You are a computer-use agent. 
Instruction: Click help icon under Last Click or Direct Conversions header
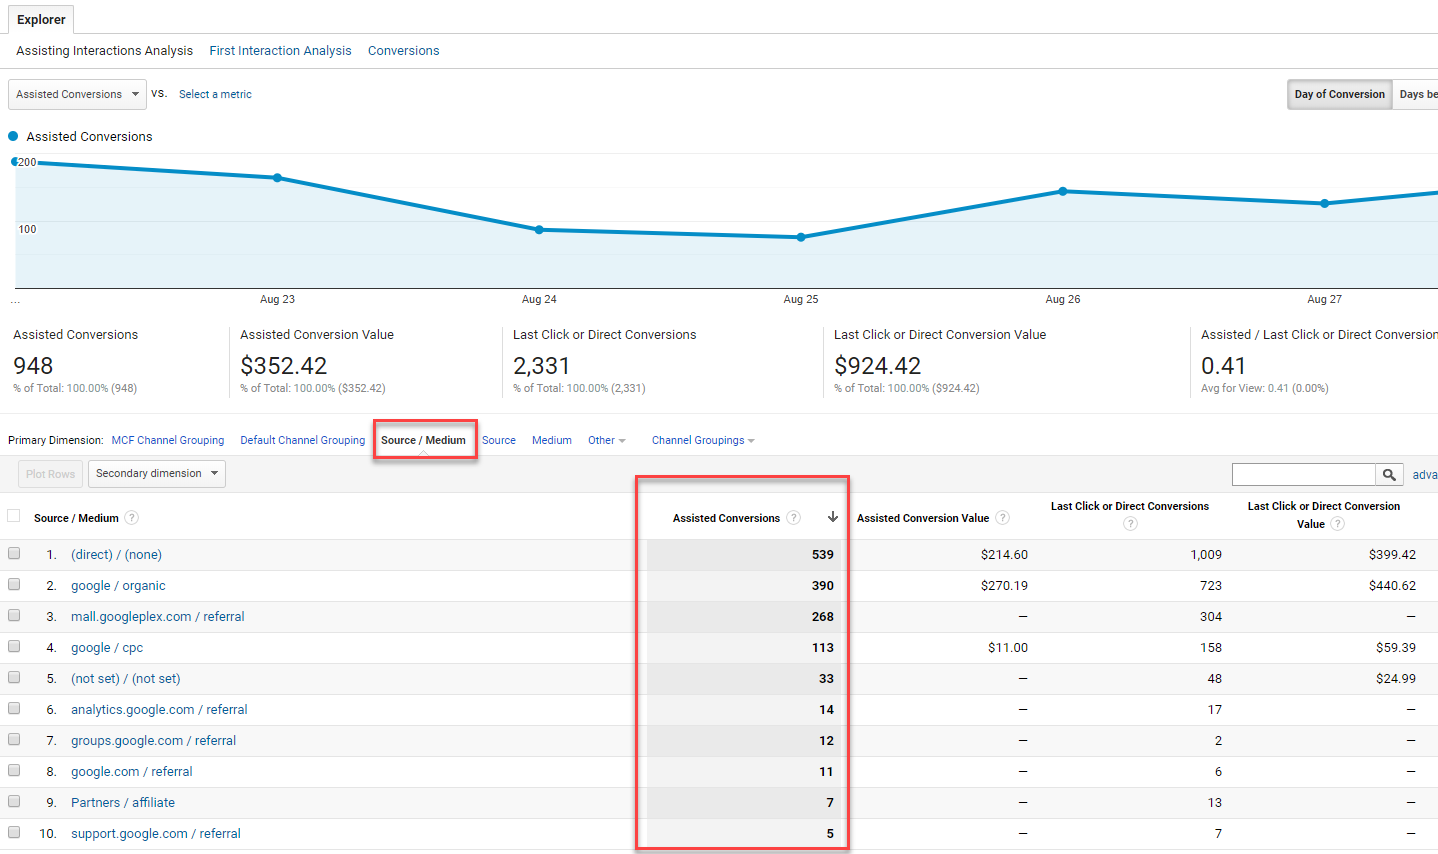1130,524
